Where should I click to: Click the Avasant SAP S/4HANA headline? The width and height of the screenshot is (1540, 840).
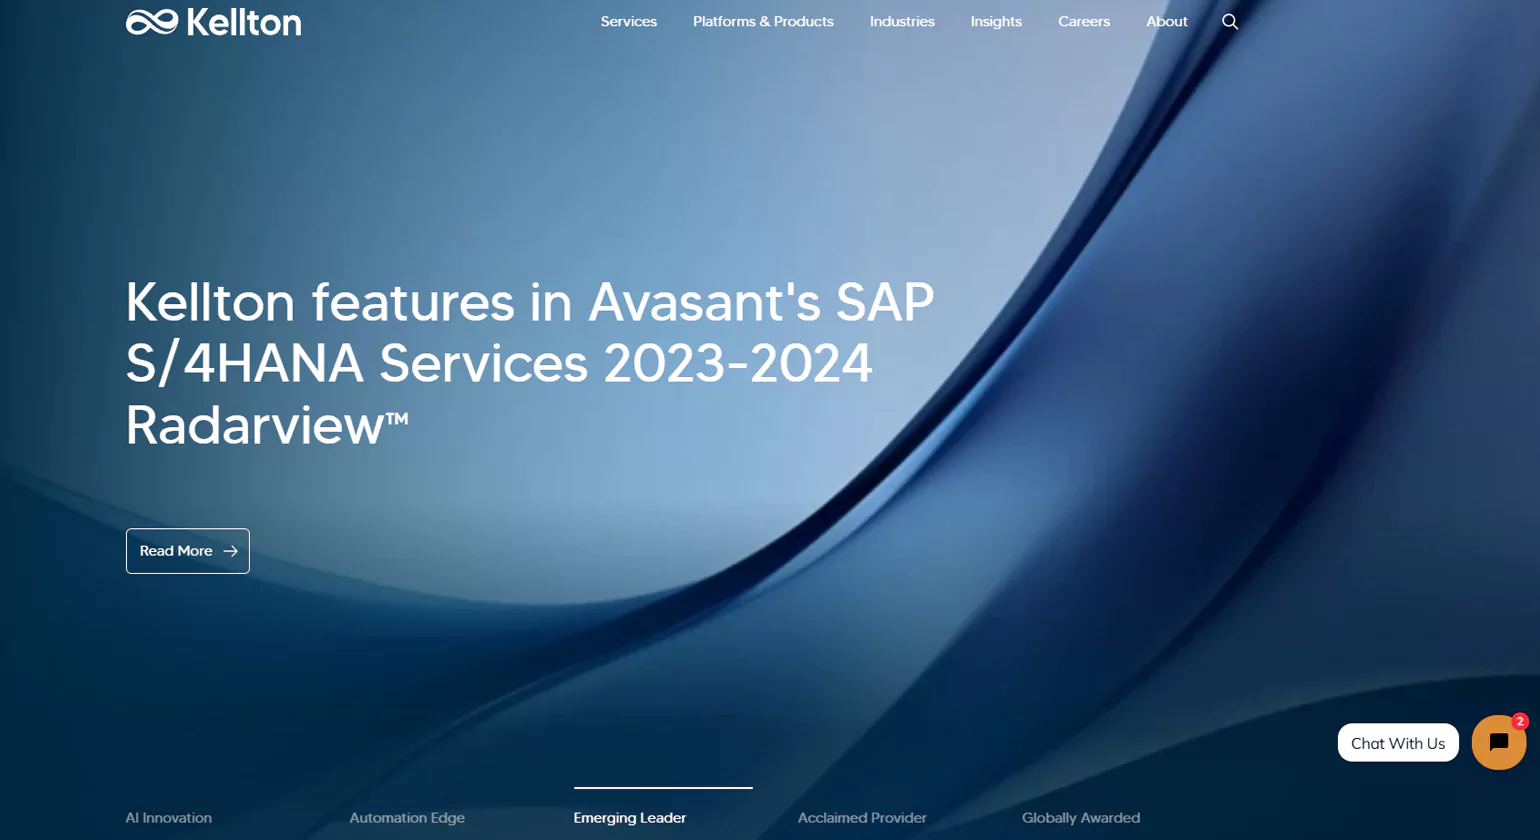tap(530, 363)
